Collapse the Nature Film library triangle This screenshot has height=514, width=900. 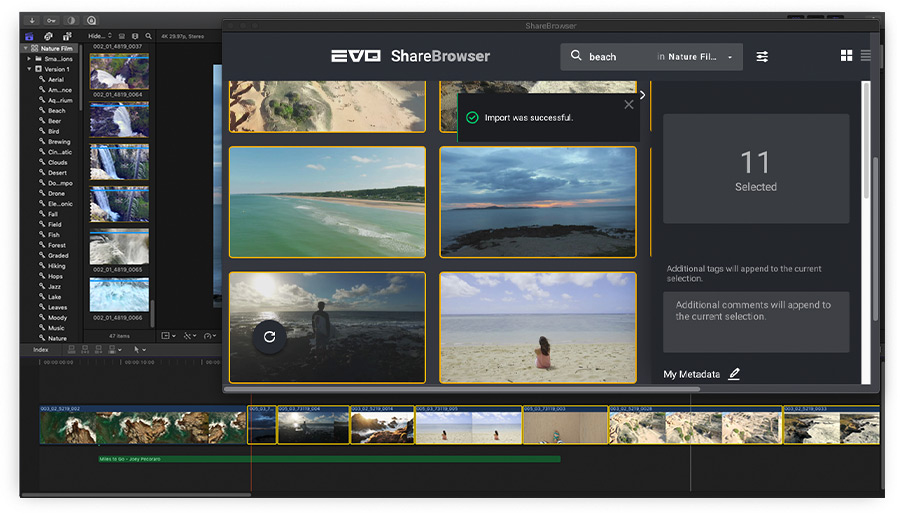click(26, 48)
